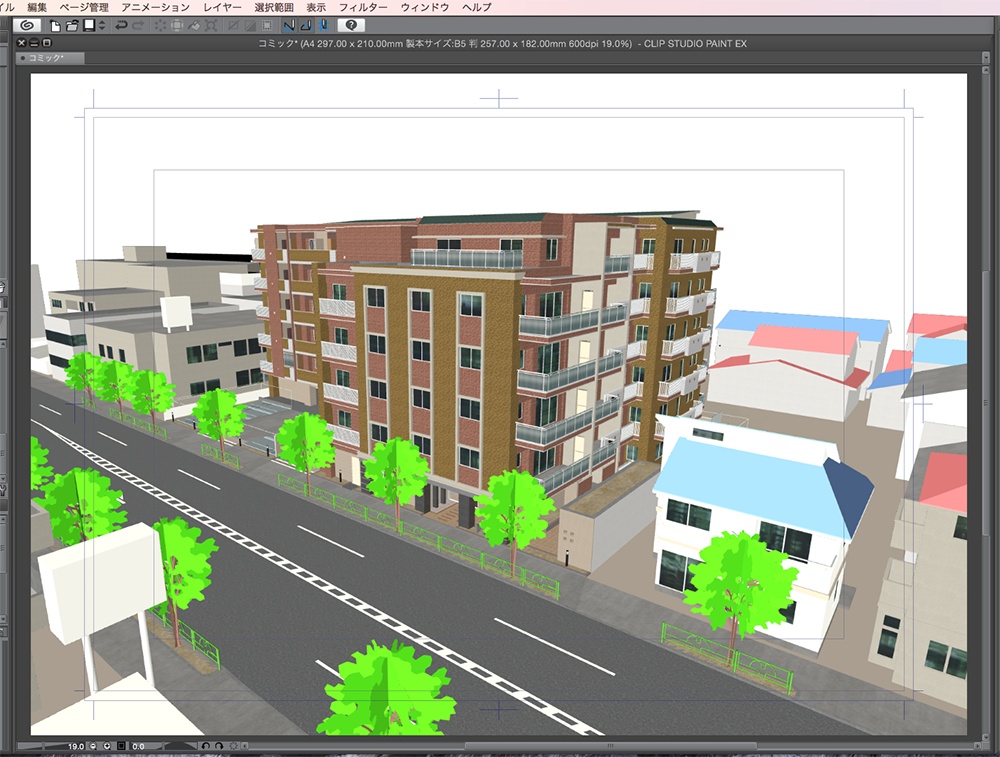1000x757 pixels.
Task: Select the rotate canvas left icon
Action: [207, 747]
